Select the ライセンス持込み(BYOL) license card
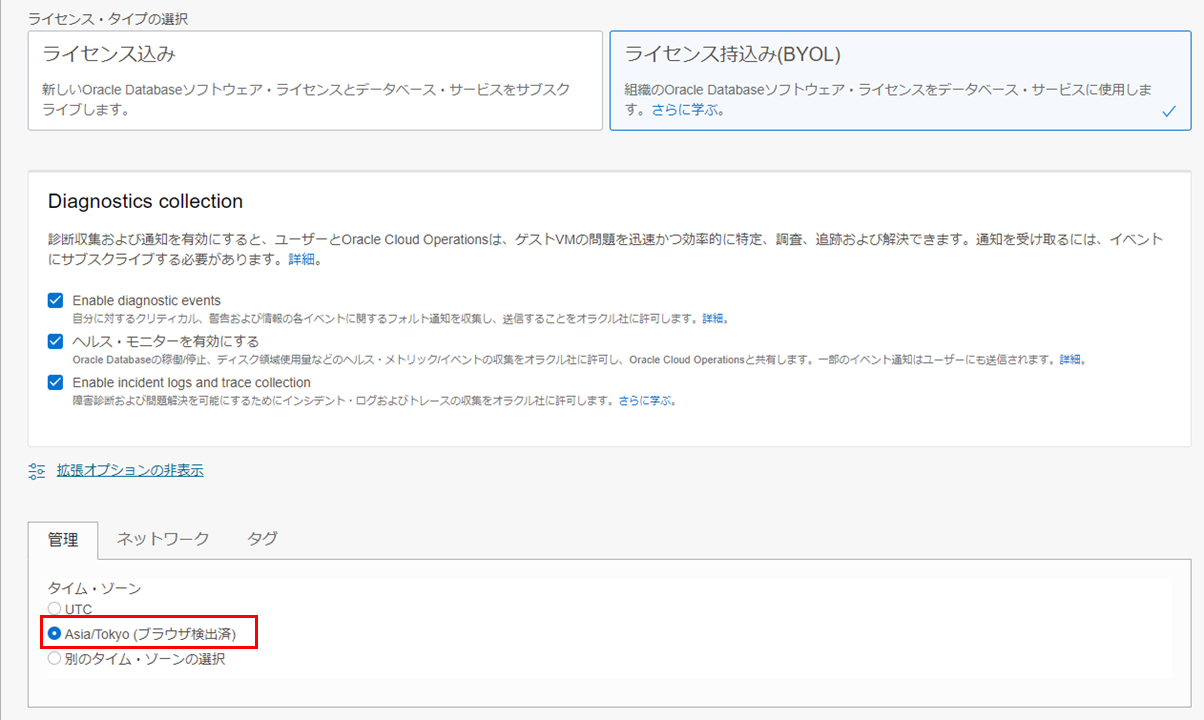The height and width of the screenshot is (720, 1204). (898, 80)
